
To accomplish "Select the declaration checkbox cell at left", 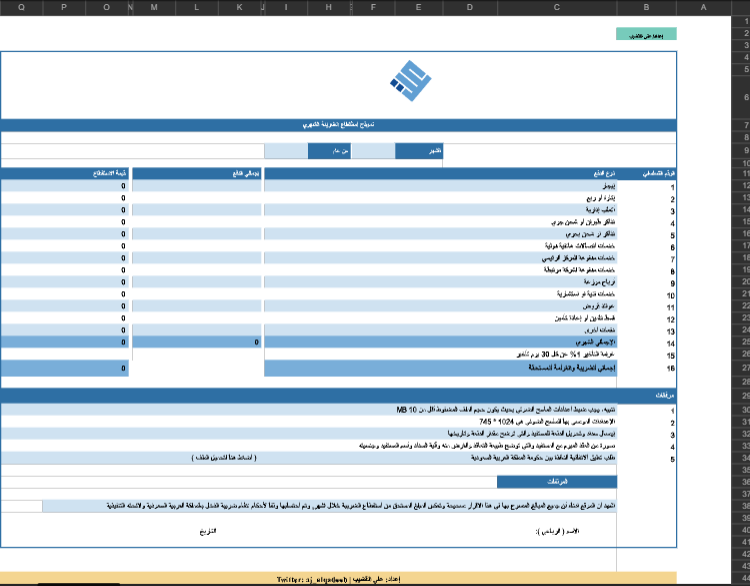I will (22, 506).
